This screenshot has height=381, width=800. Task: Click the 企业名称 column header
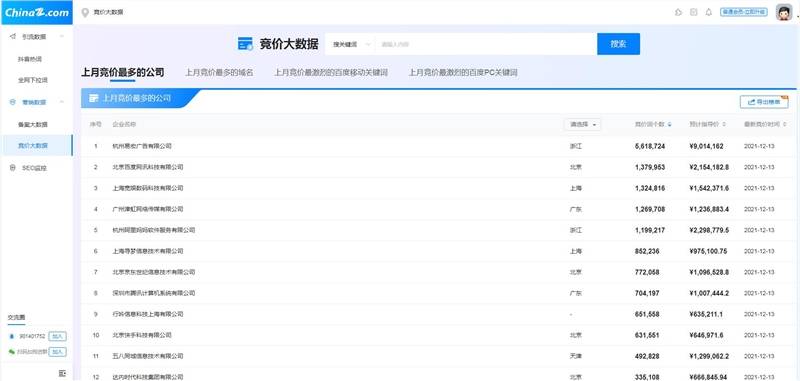(x=124, y=124)
